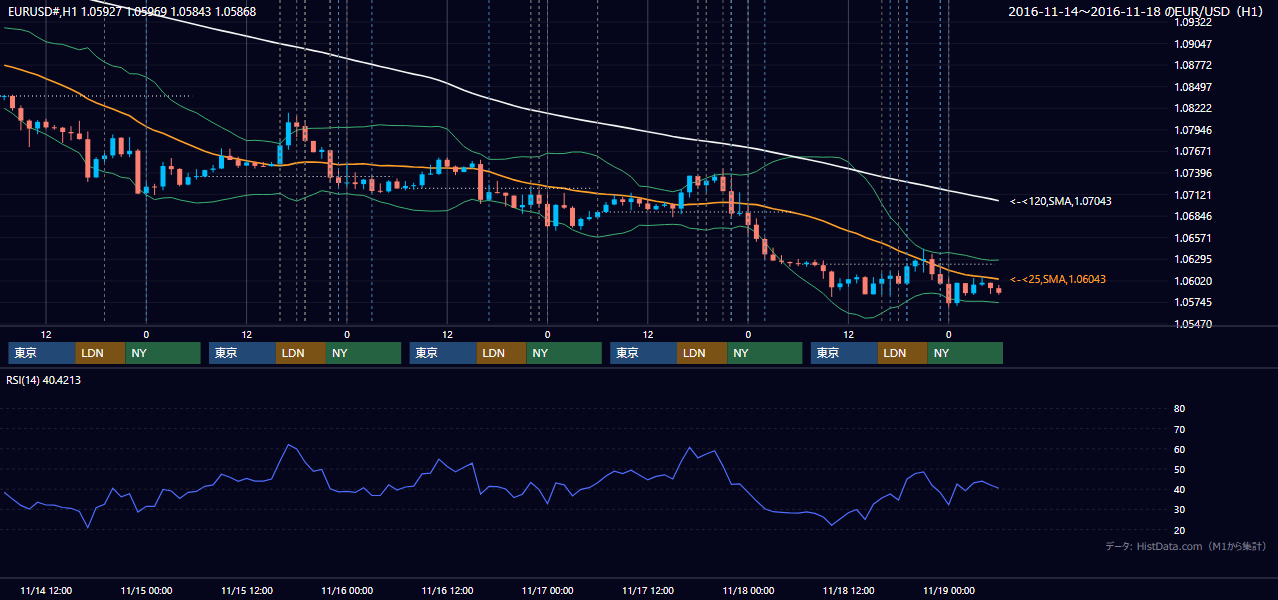Viewport: 1278px width, 600px height.
Task: Click RSI axis level 30
Action: coord(1179,510)
